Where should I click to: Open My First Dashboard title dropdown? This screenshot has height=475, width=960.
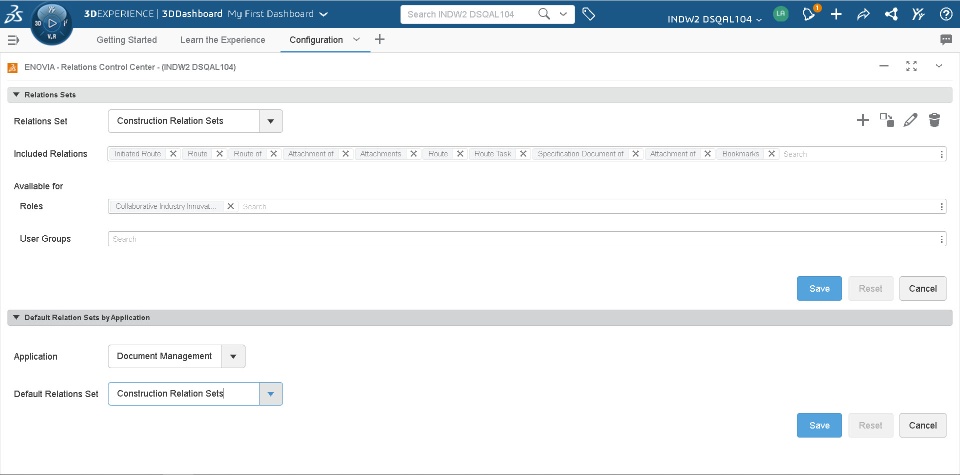click(x=324, y=14)
